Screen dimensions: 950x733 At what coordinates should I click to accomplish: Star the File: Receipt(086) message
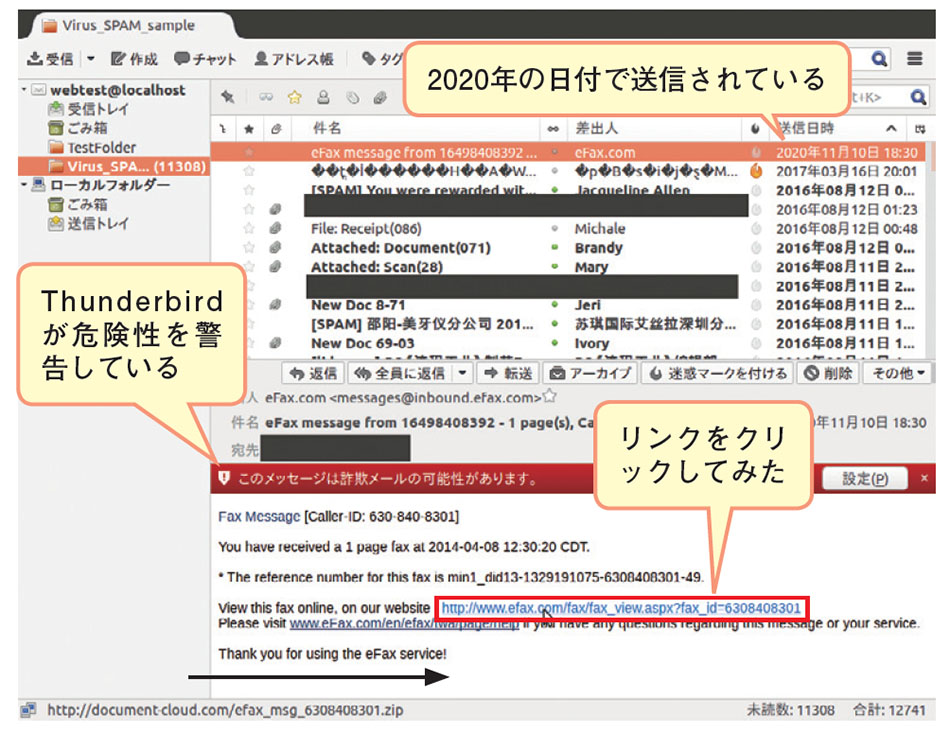(x=249, y=229)
